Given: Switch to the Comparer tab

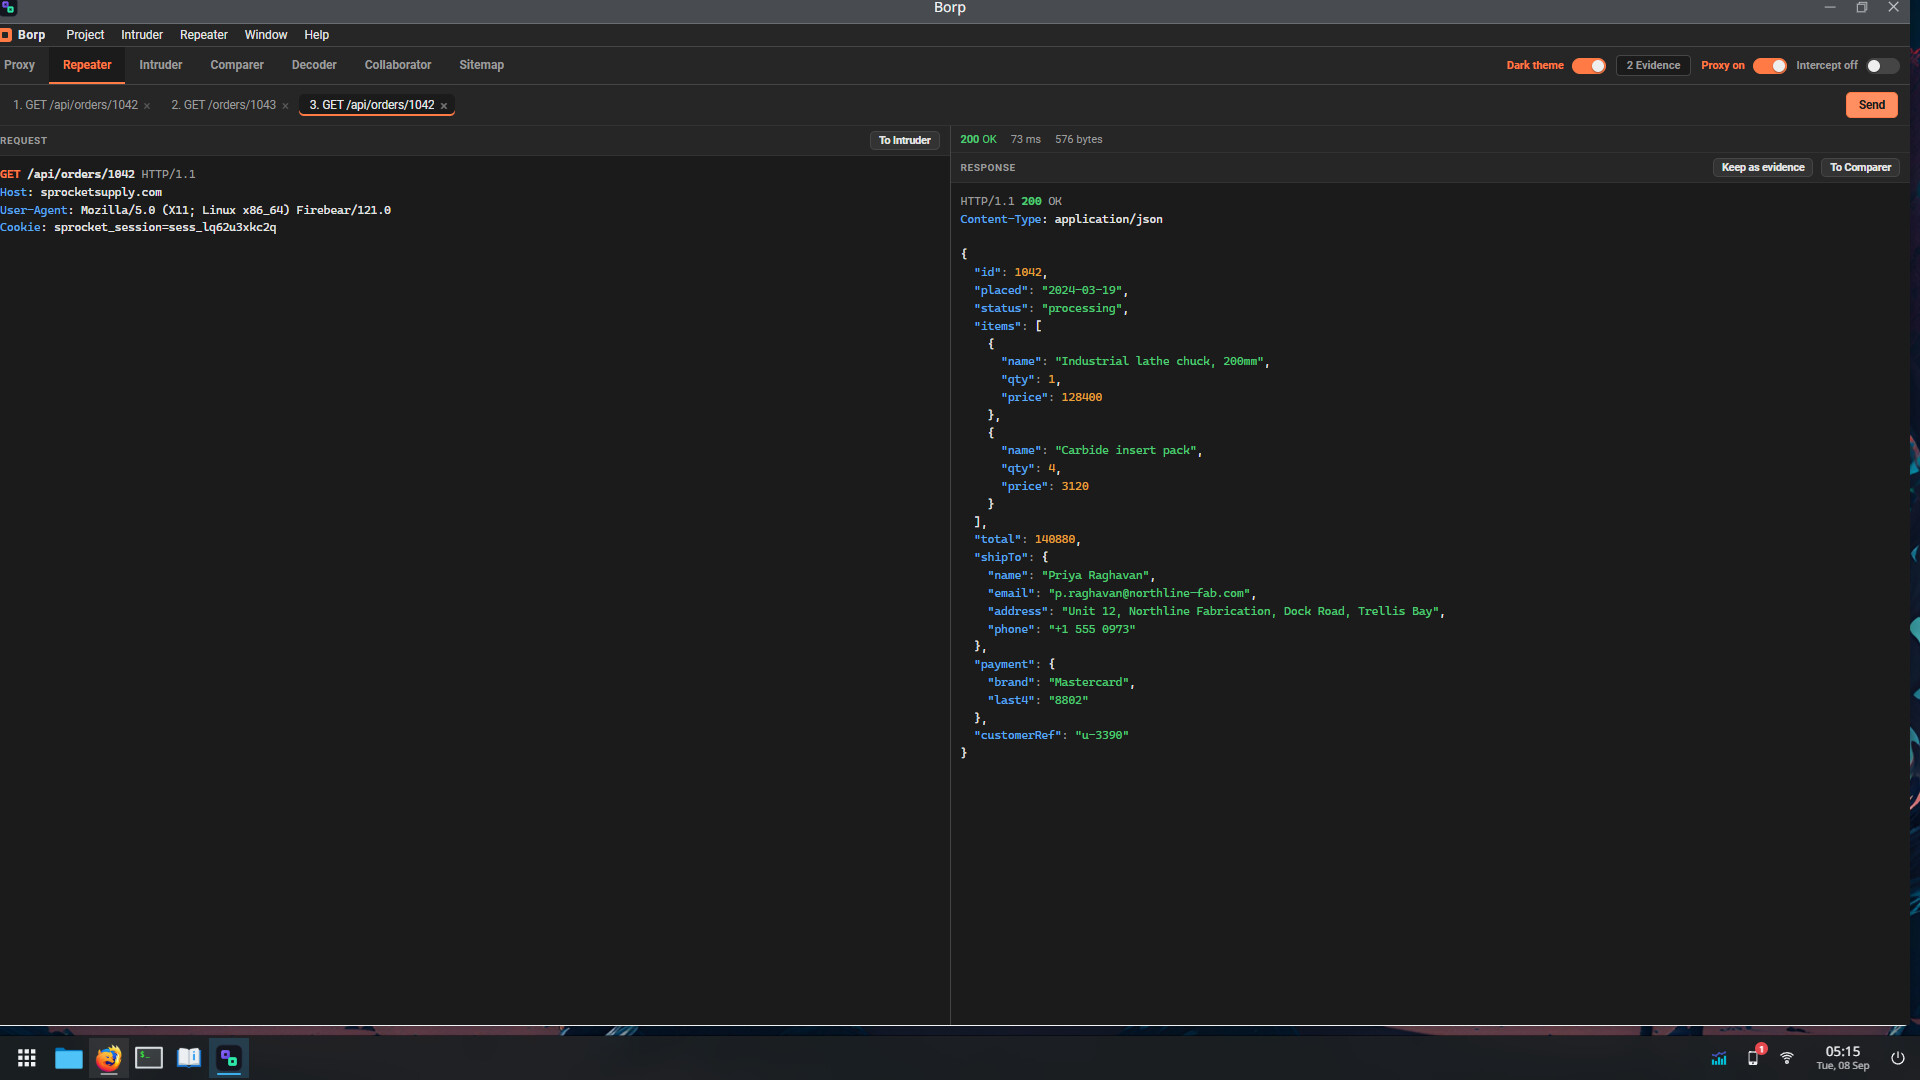Looking at the screenshot, I should pos(237,65).
